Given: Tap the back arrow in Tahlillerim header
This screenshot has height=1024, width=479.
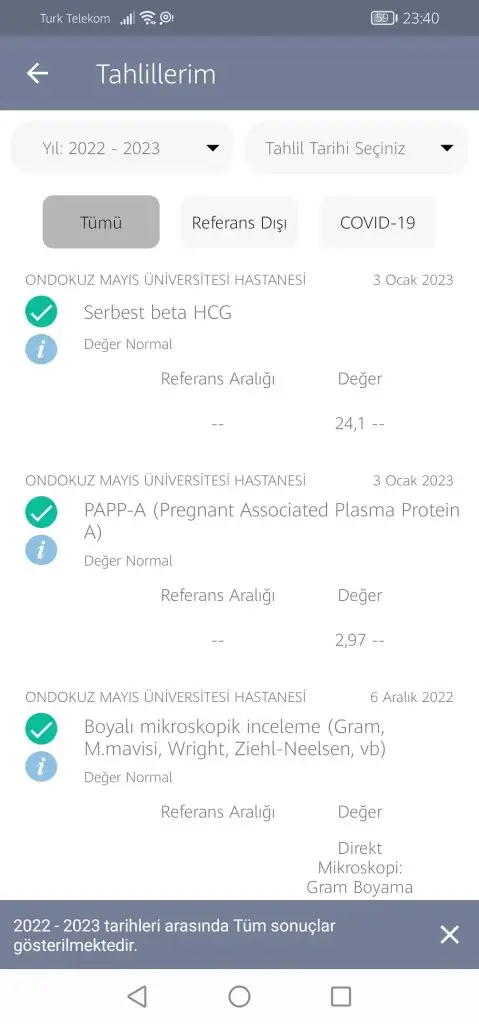Looking at the screenshot, I should [37, 73].
